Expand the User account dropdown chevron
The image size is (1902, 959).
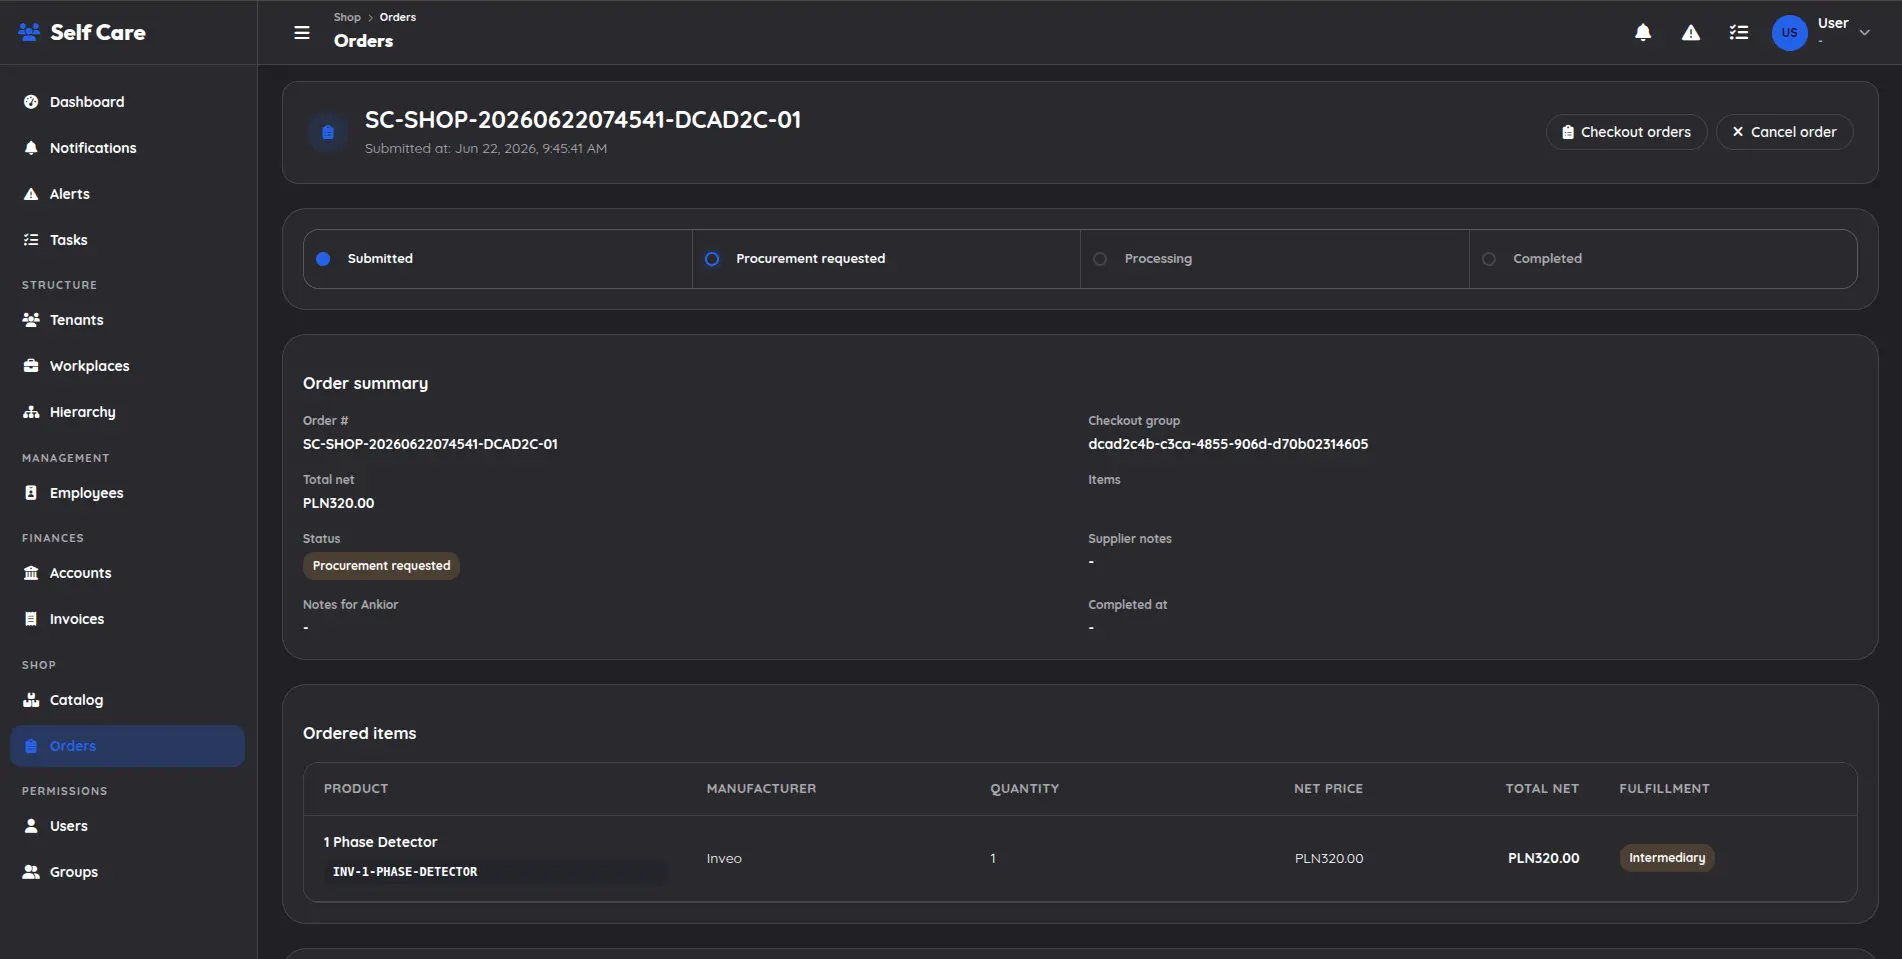coord(1865,33)
